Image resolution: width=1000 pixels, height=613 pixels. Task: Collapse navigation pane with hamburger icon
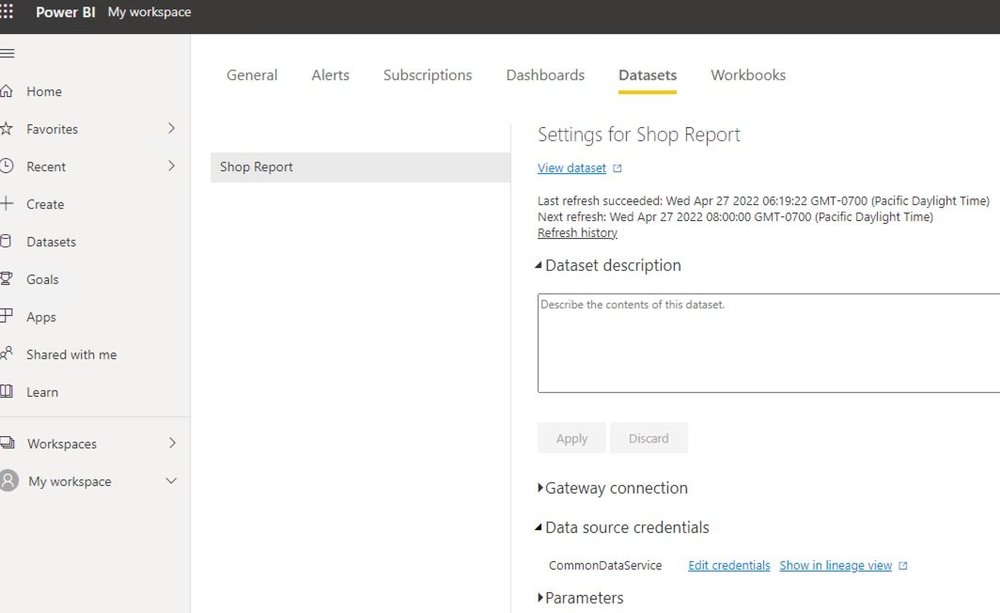click(x=7, y=54)
